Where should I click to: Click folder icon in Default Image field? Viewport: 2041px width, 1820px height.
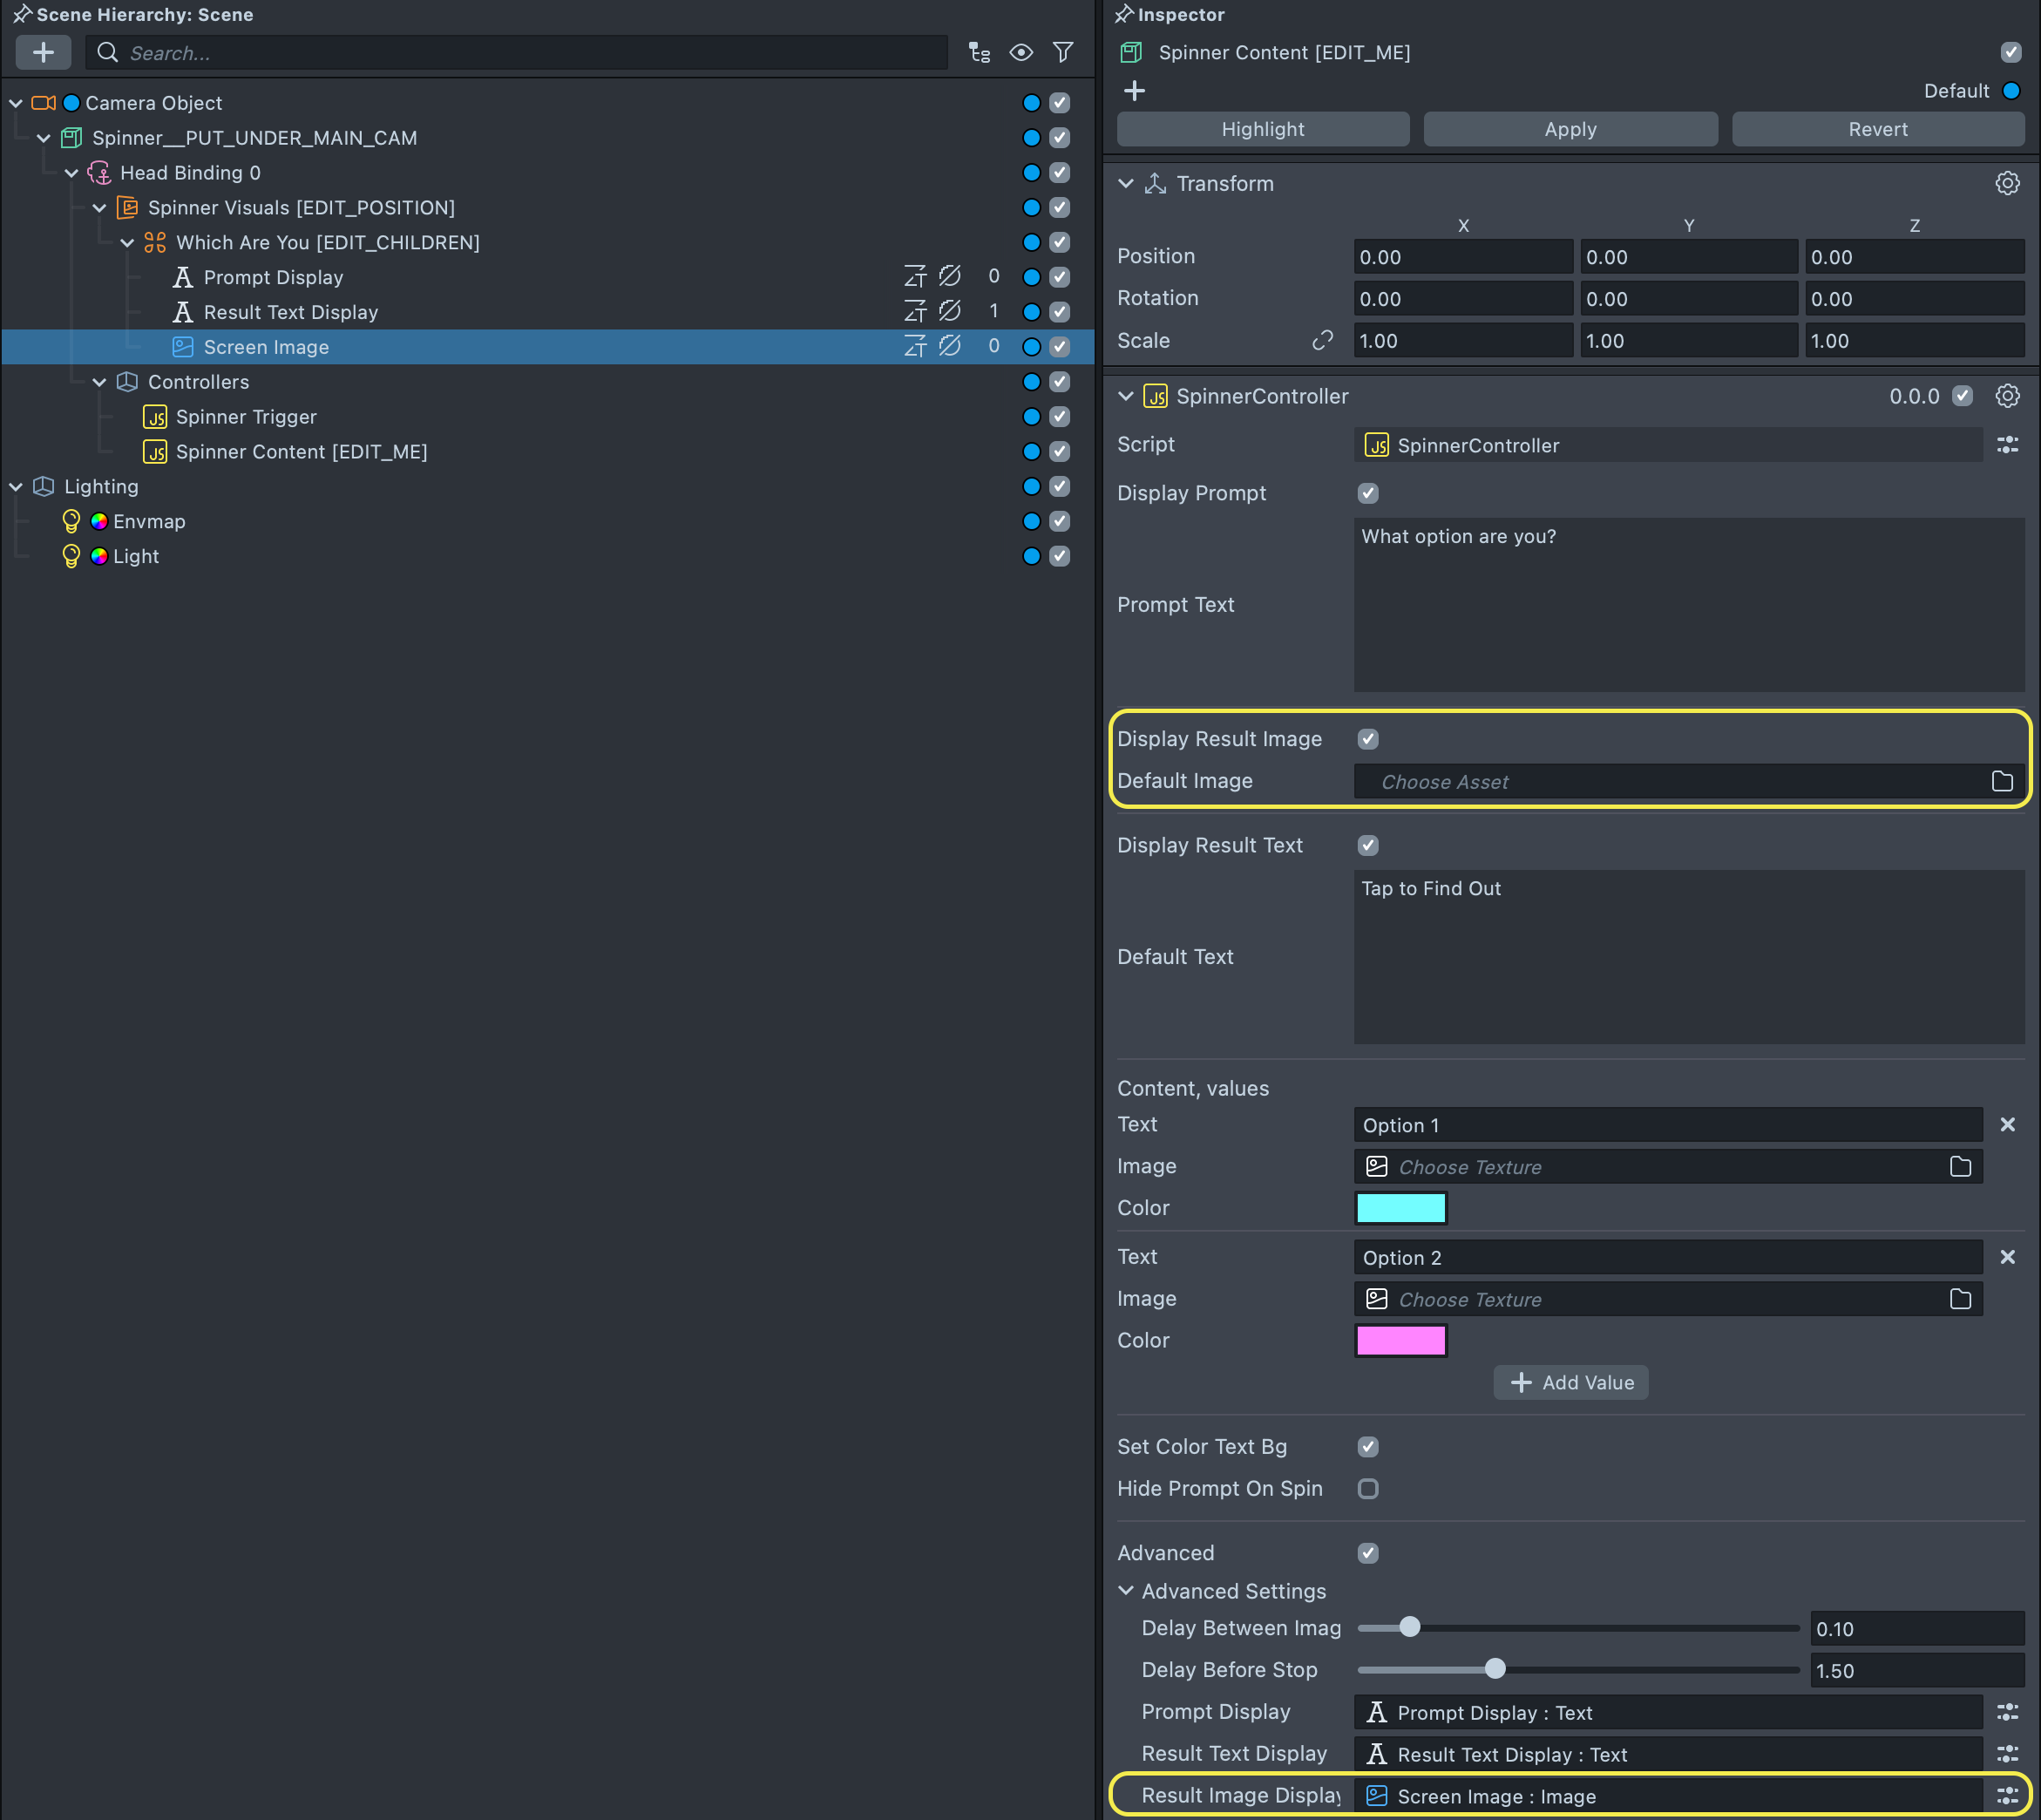click(2001, 781)
